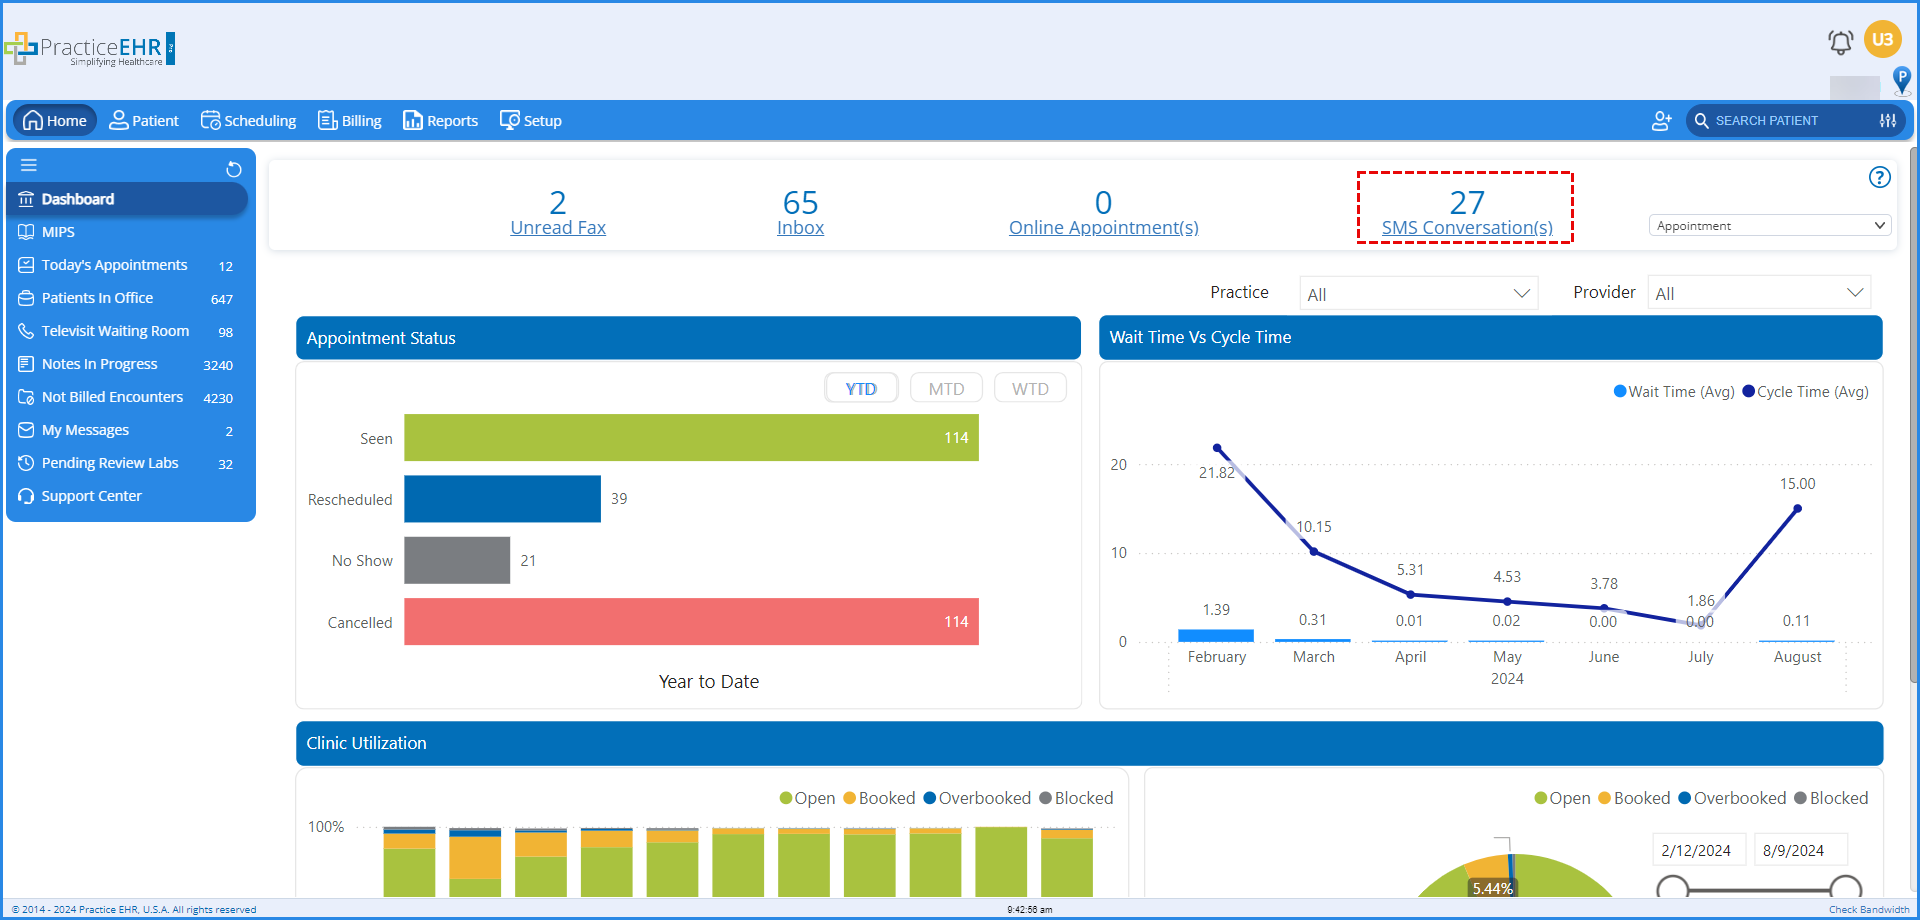
Task: Open the Setup menu
Action: [531, 121]
